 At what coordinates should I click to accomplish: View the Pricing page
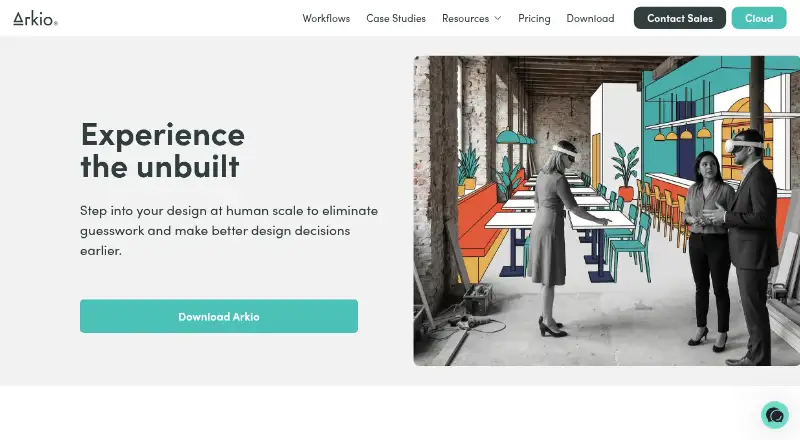[534, 18]
